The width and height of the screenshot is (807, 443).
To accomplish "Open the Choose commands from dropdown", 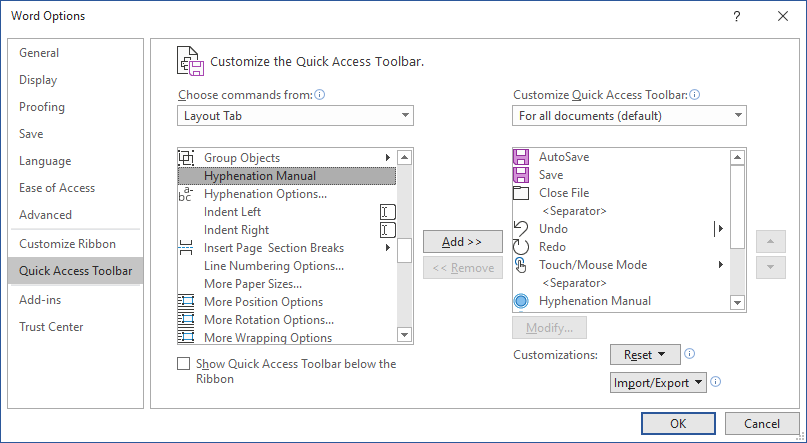I will tap(295, 116).
